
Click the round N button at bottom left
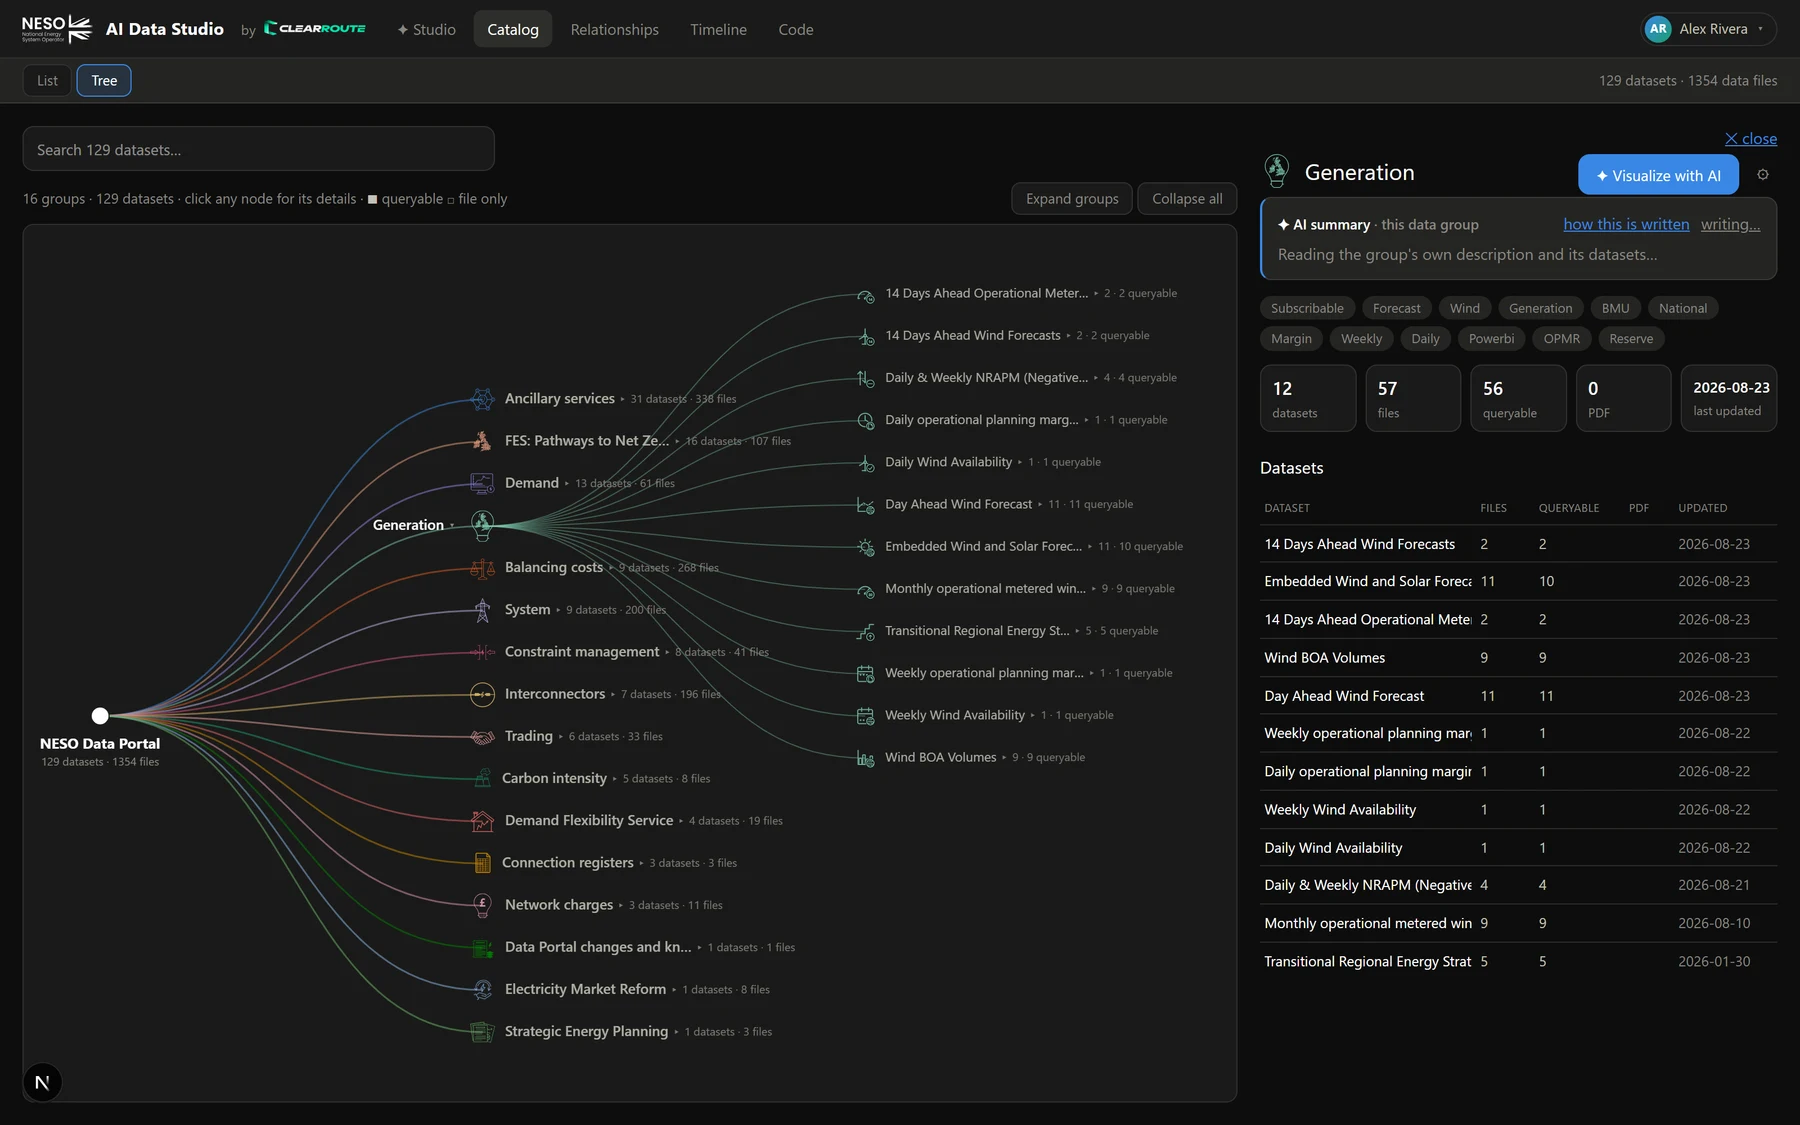(x=42, y=1082)
